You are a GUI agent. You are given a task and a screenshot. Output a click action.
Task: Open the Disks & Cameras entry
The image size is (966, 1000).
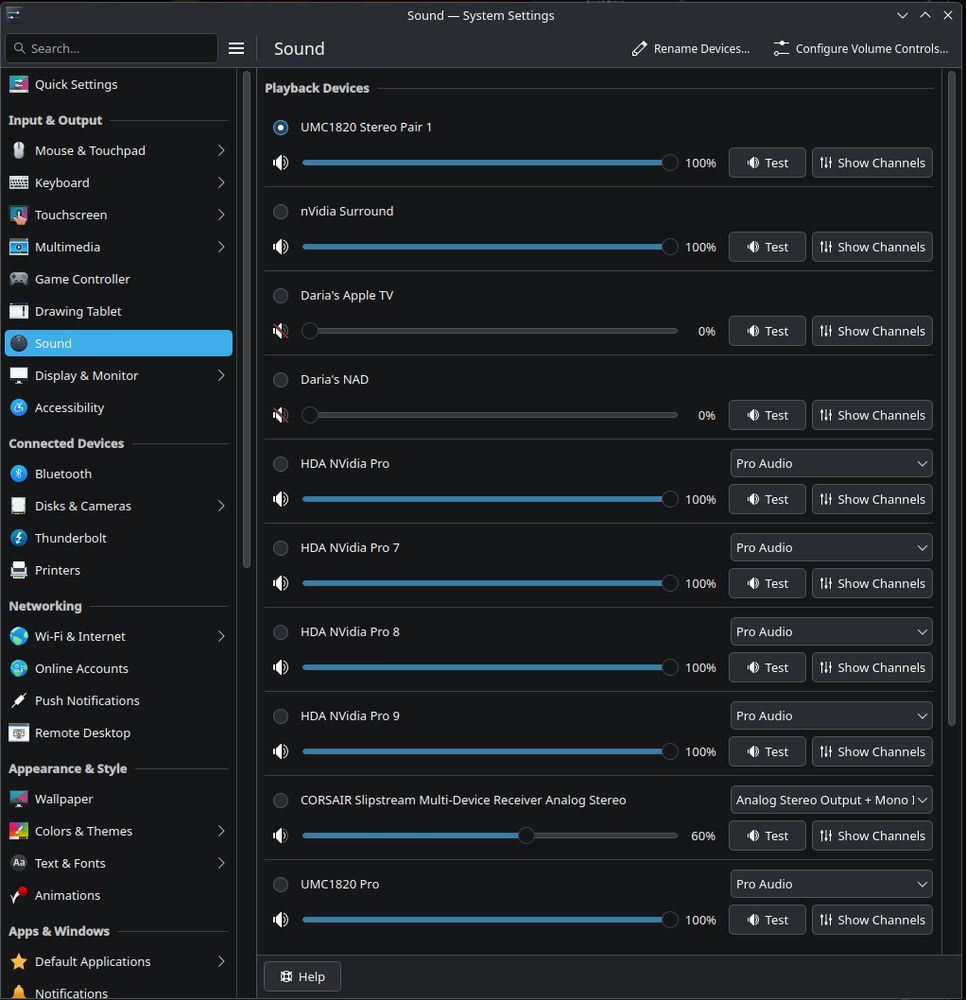119,506
